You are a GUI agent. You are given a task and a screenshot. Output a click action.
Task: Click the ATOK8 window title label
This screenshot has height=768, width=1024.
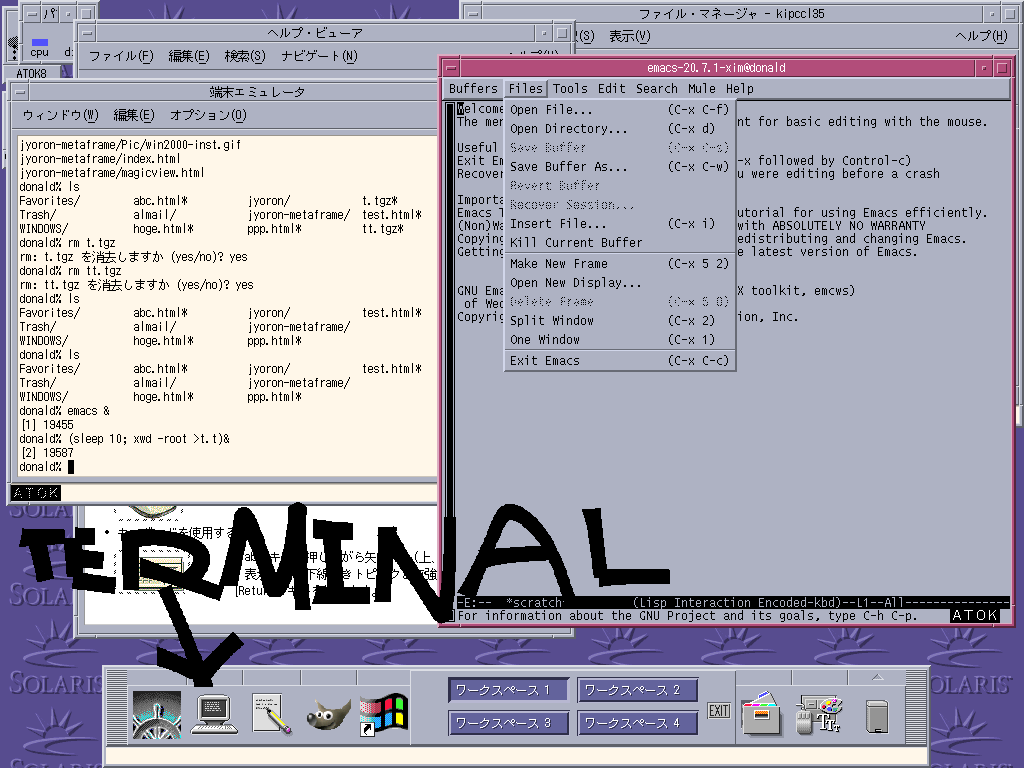tap(31, 73)
